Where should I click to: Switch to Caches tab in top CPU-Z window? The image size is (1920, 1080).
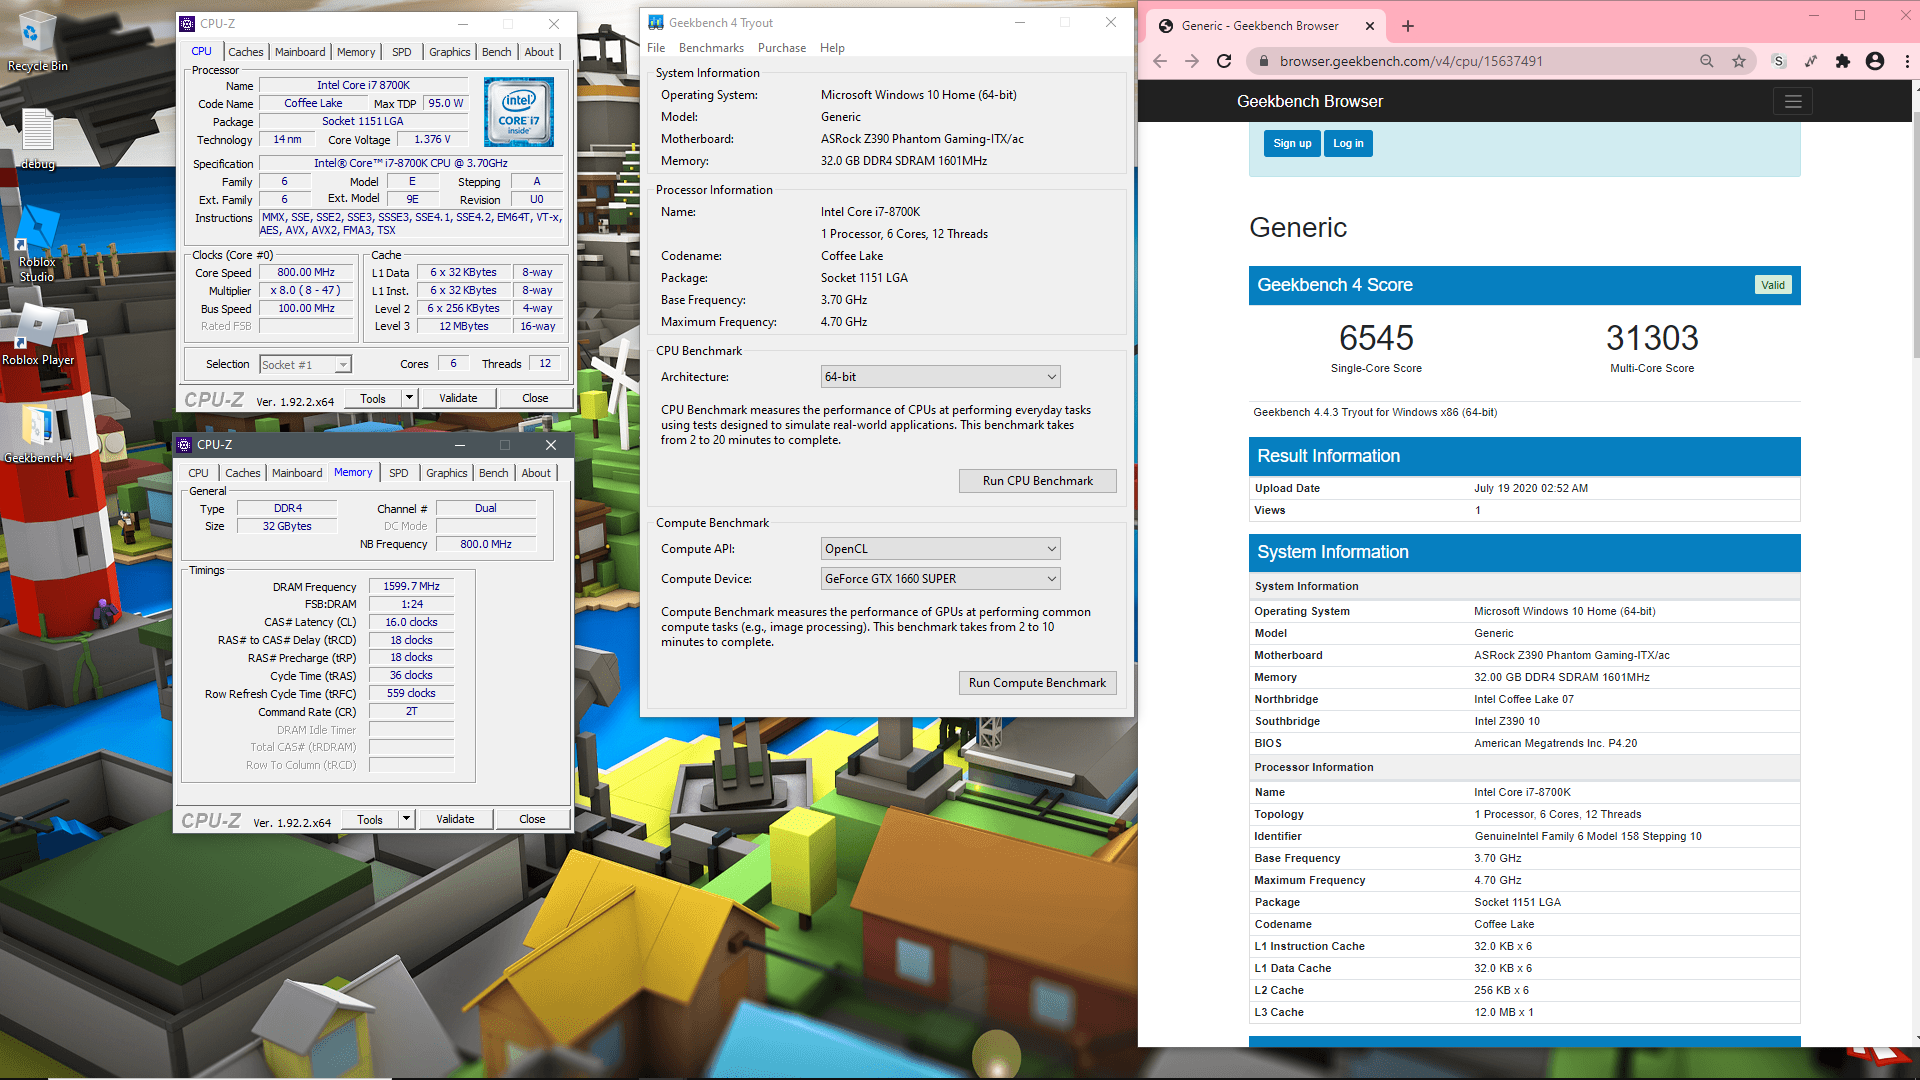coord(245,52)
